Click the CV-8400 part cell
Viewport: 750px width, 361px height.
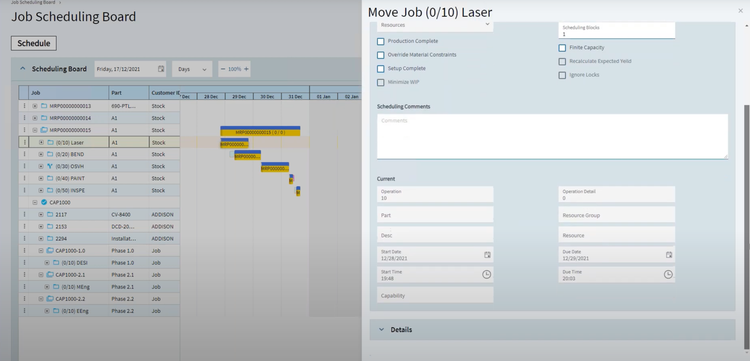[x=129, y=214]
